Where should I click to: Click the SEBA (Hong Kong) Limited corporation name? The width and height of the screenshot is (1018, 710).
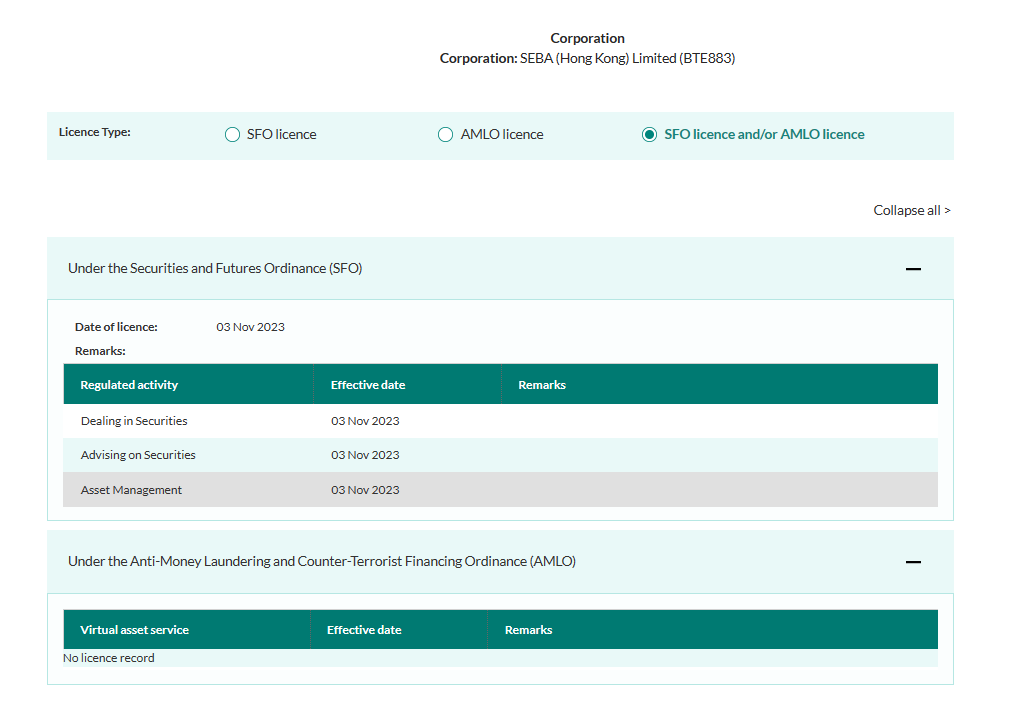tap(627, 58)
